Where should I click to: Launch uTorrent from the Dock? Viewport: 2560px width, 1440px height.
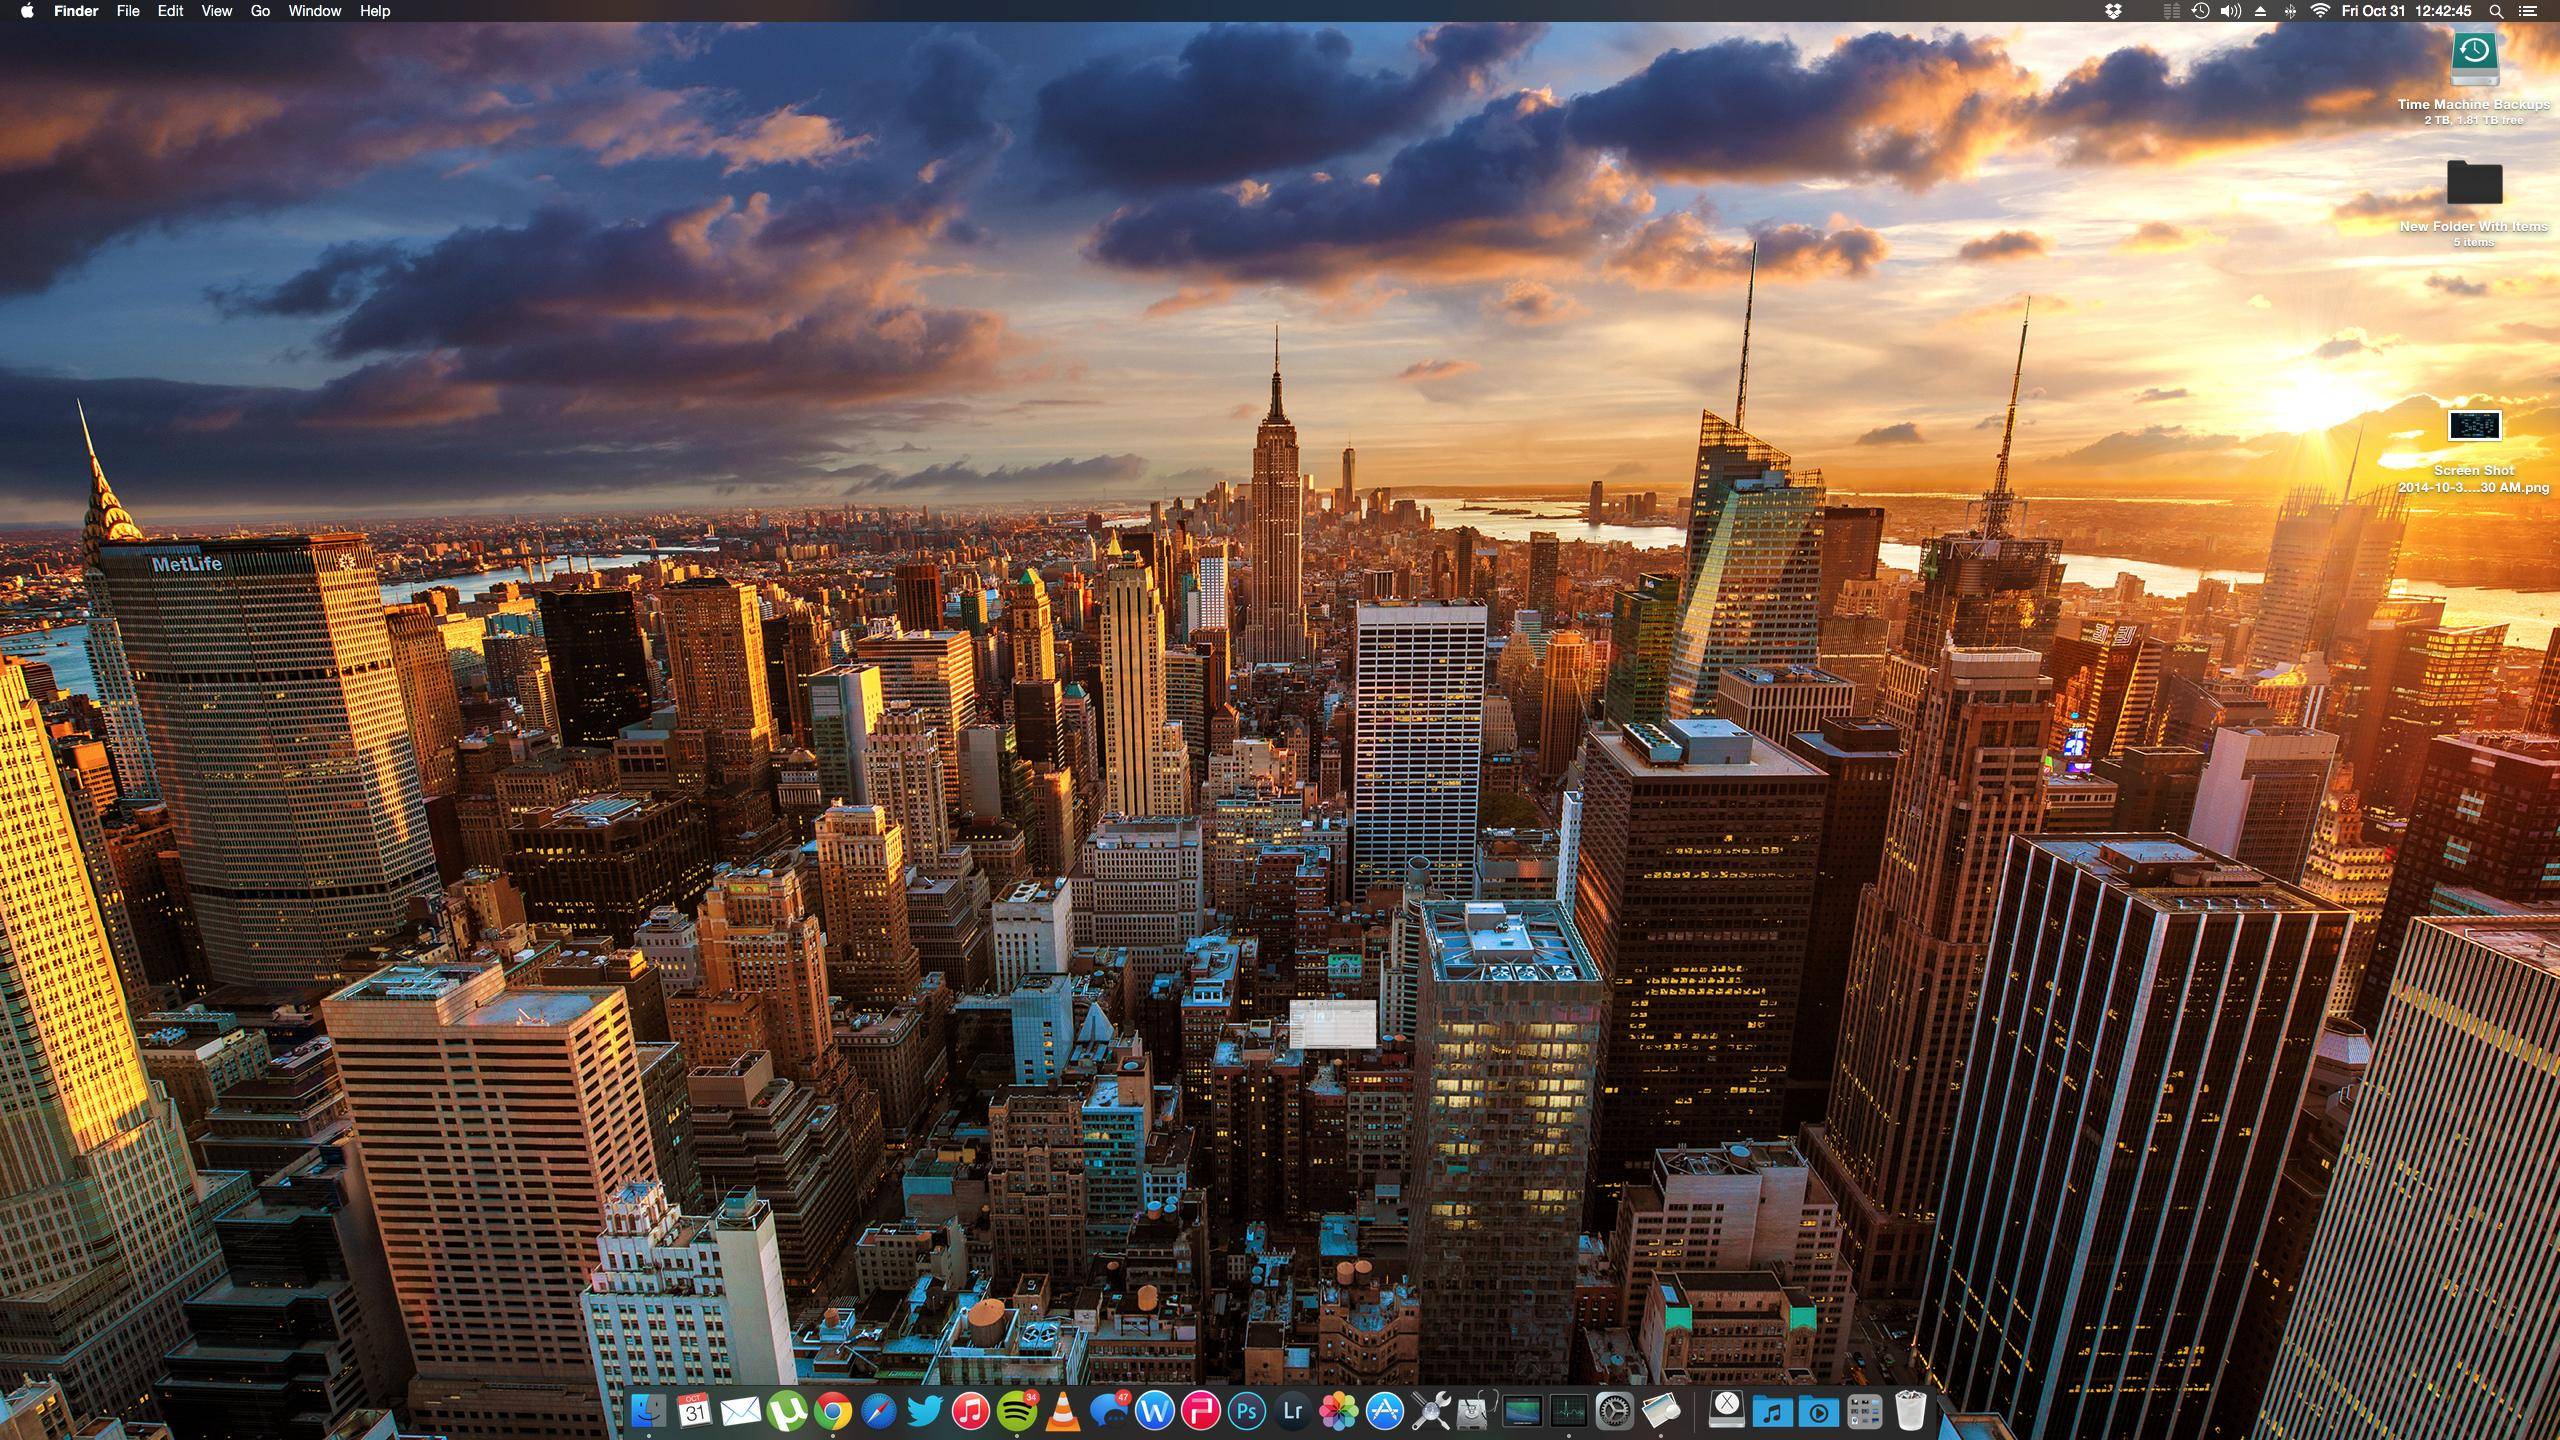pos(786,1411)
